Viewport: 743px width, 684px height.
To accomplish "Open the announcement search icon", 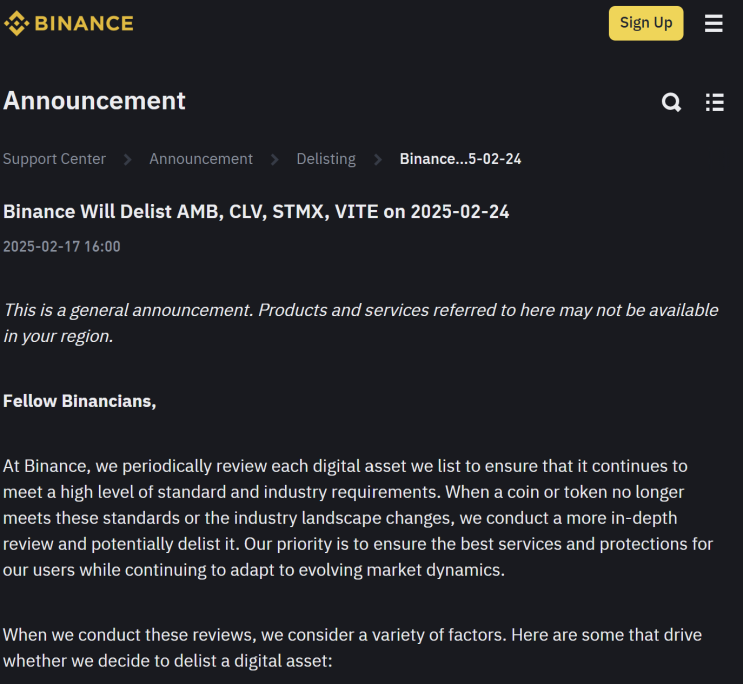I will click(672, 102).
